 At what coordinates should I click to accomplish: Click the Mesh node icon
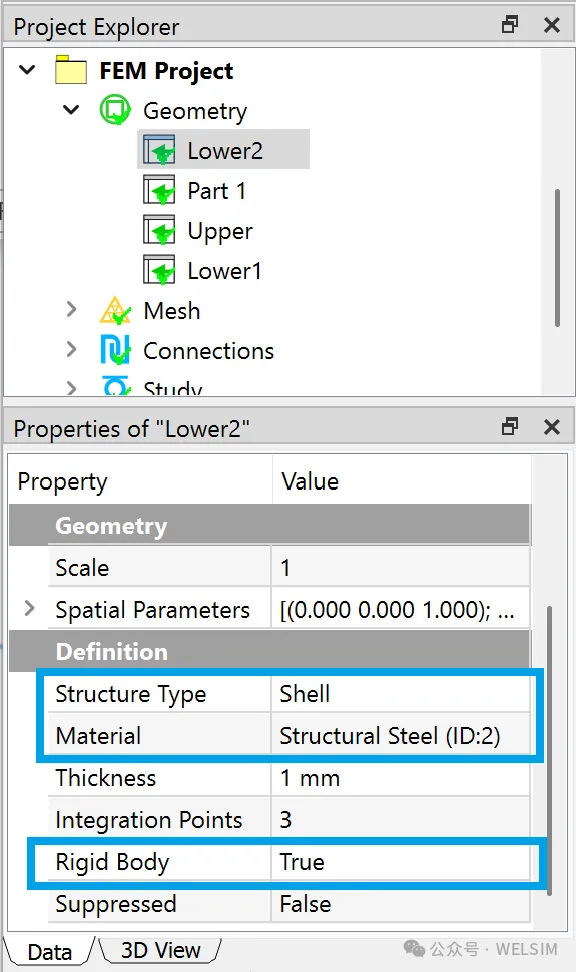click(115, 311)
